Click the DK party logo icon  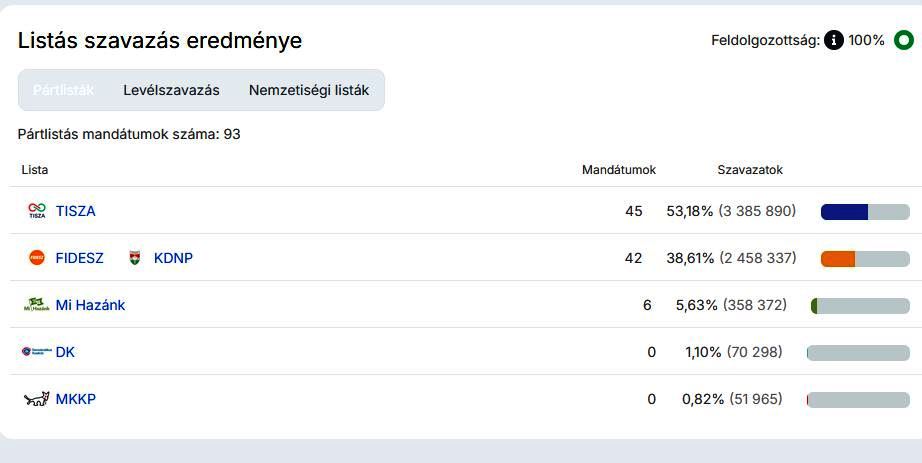[x=36, y=352]
